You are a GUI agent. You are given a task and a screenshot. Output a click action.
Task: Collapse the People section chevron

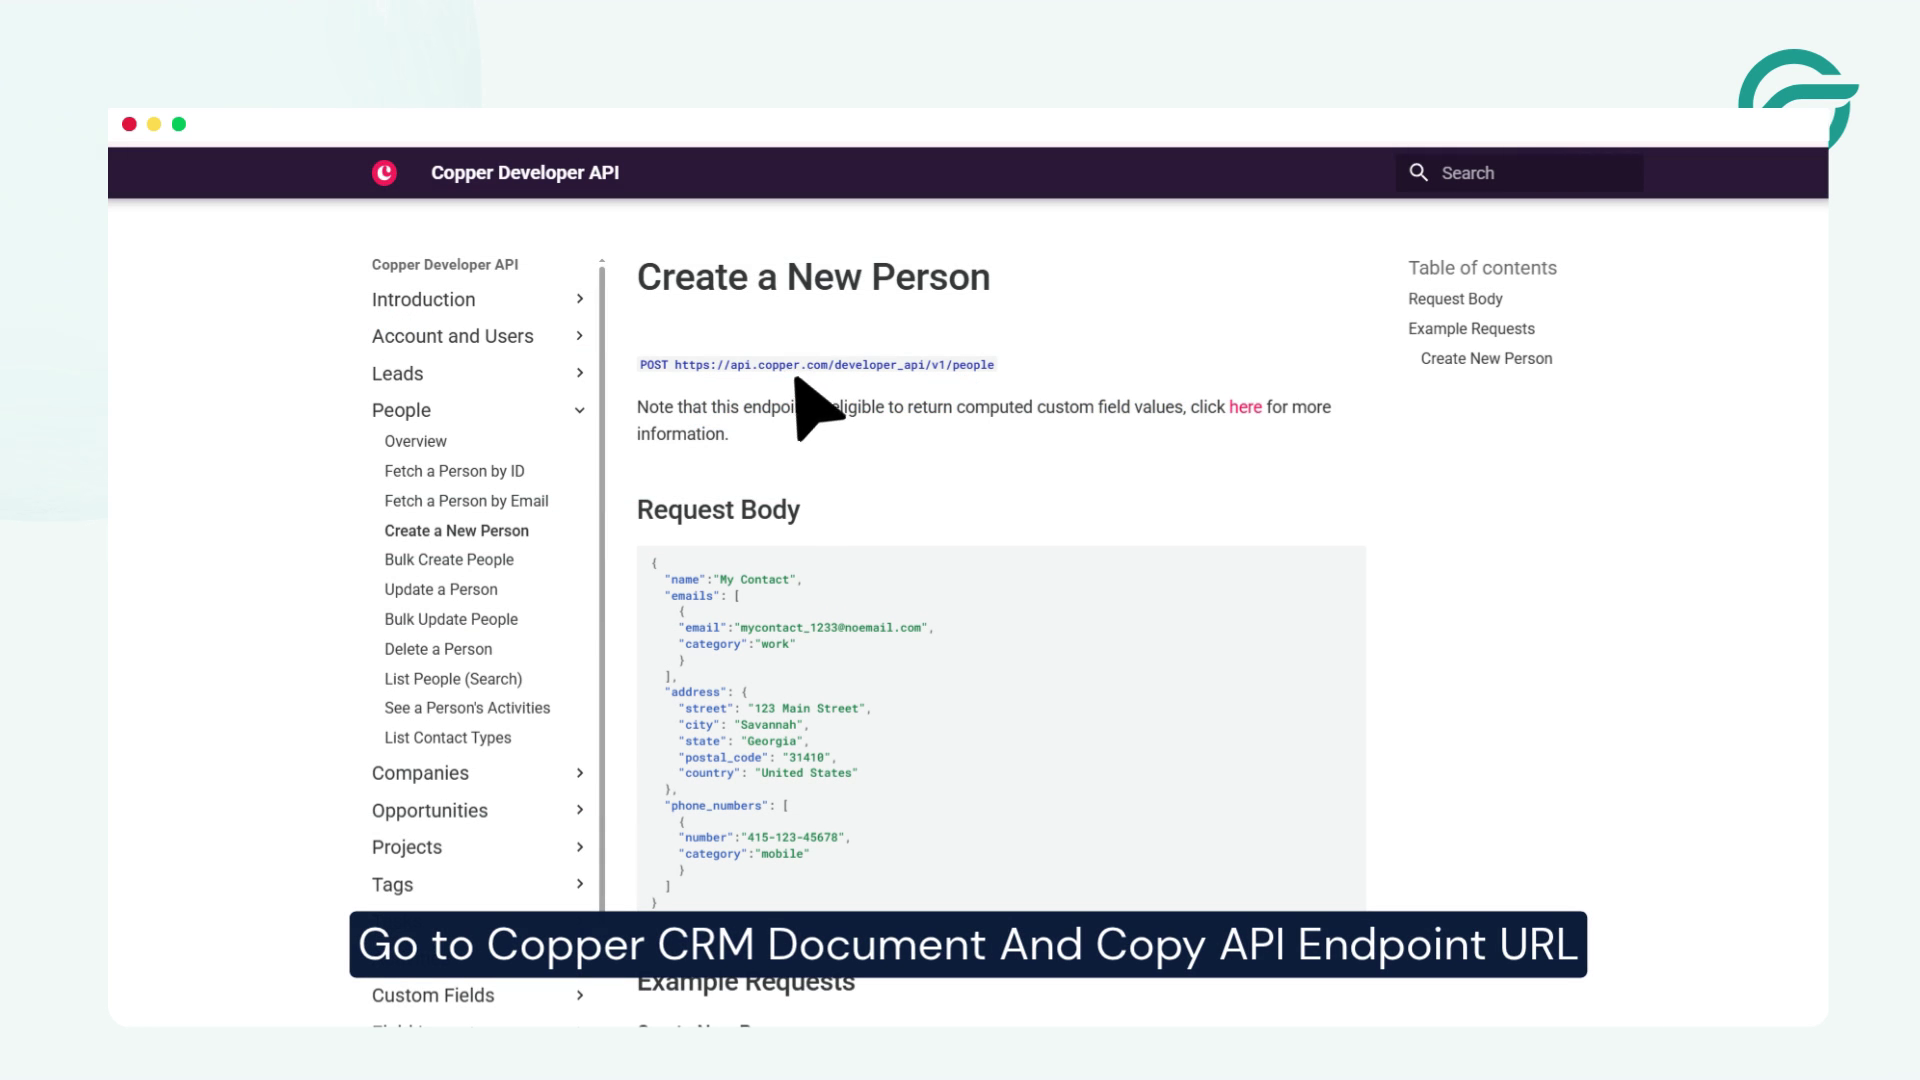pyautogui.click(x=580, y=410)
